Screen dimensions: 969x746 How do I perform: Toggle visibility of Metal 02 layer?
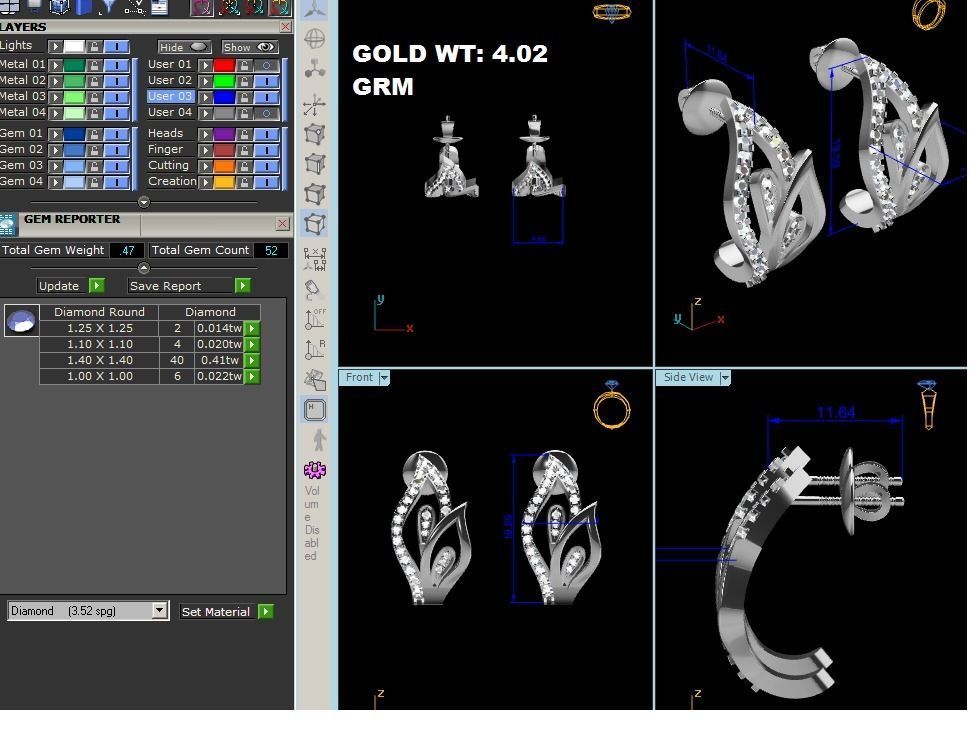point(116,81)
